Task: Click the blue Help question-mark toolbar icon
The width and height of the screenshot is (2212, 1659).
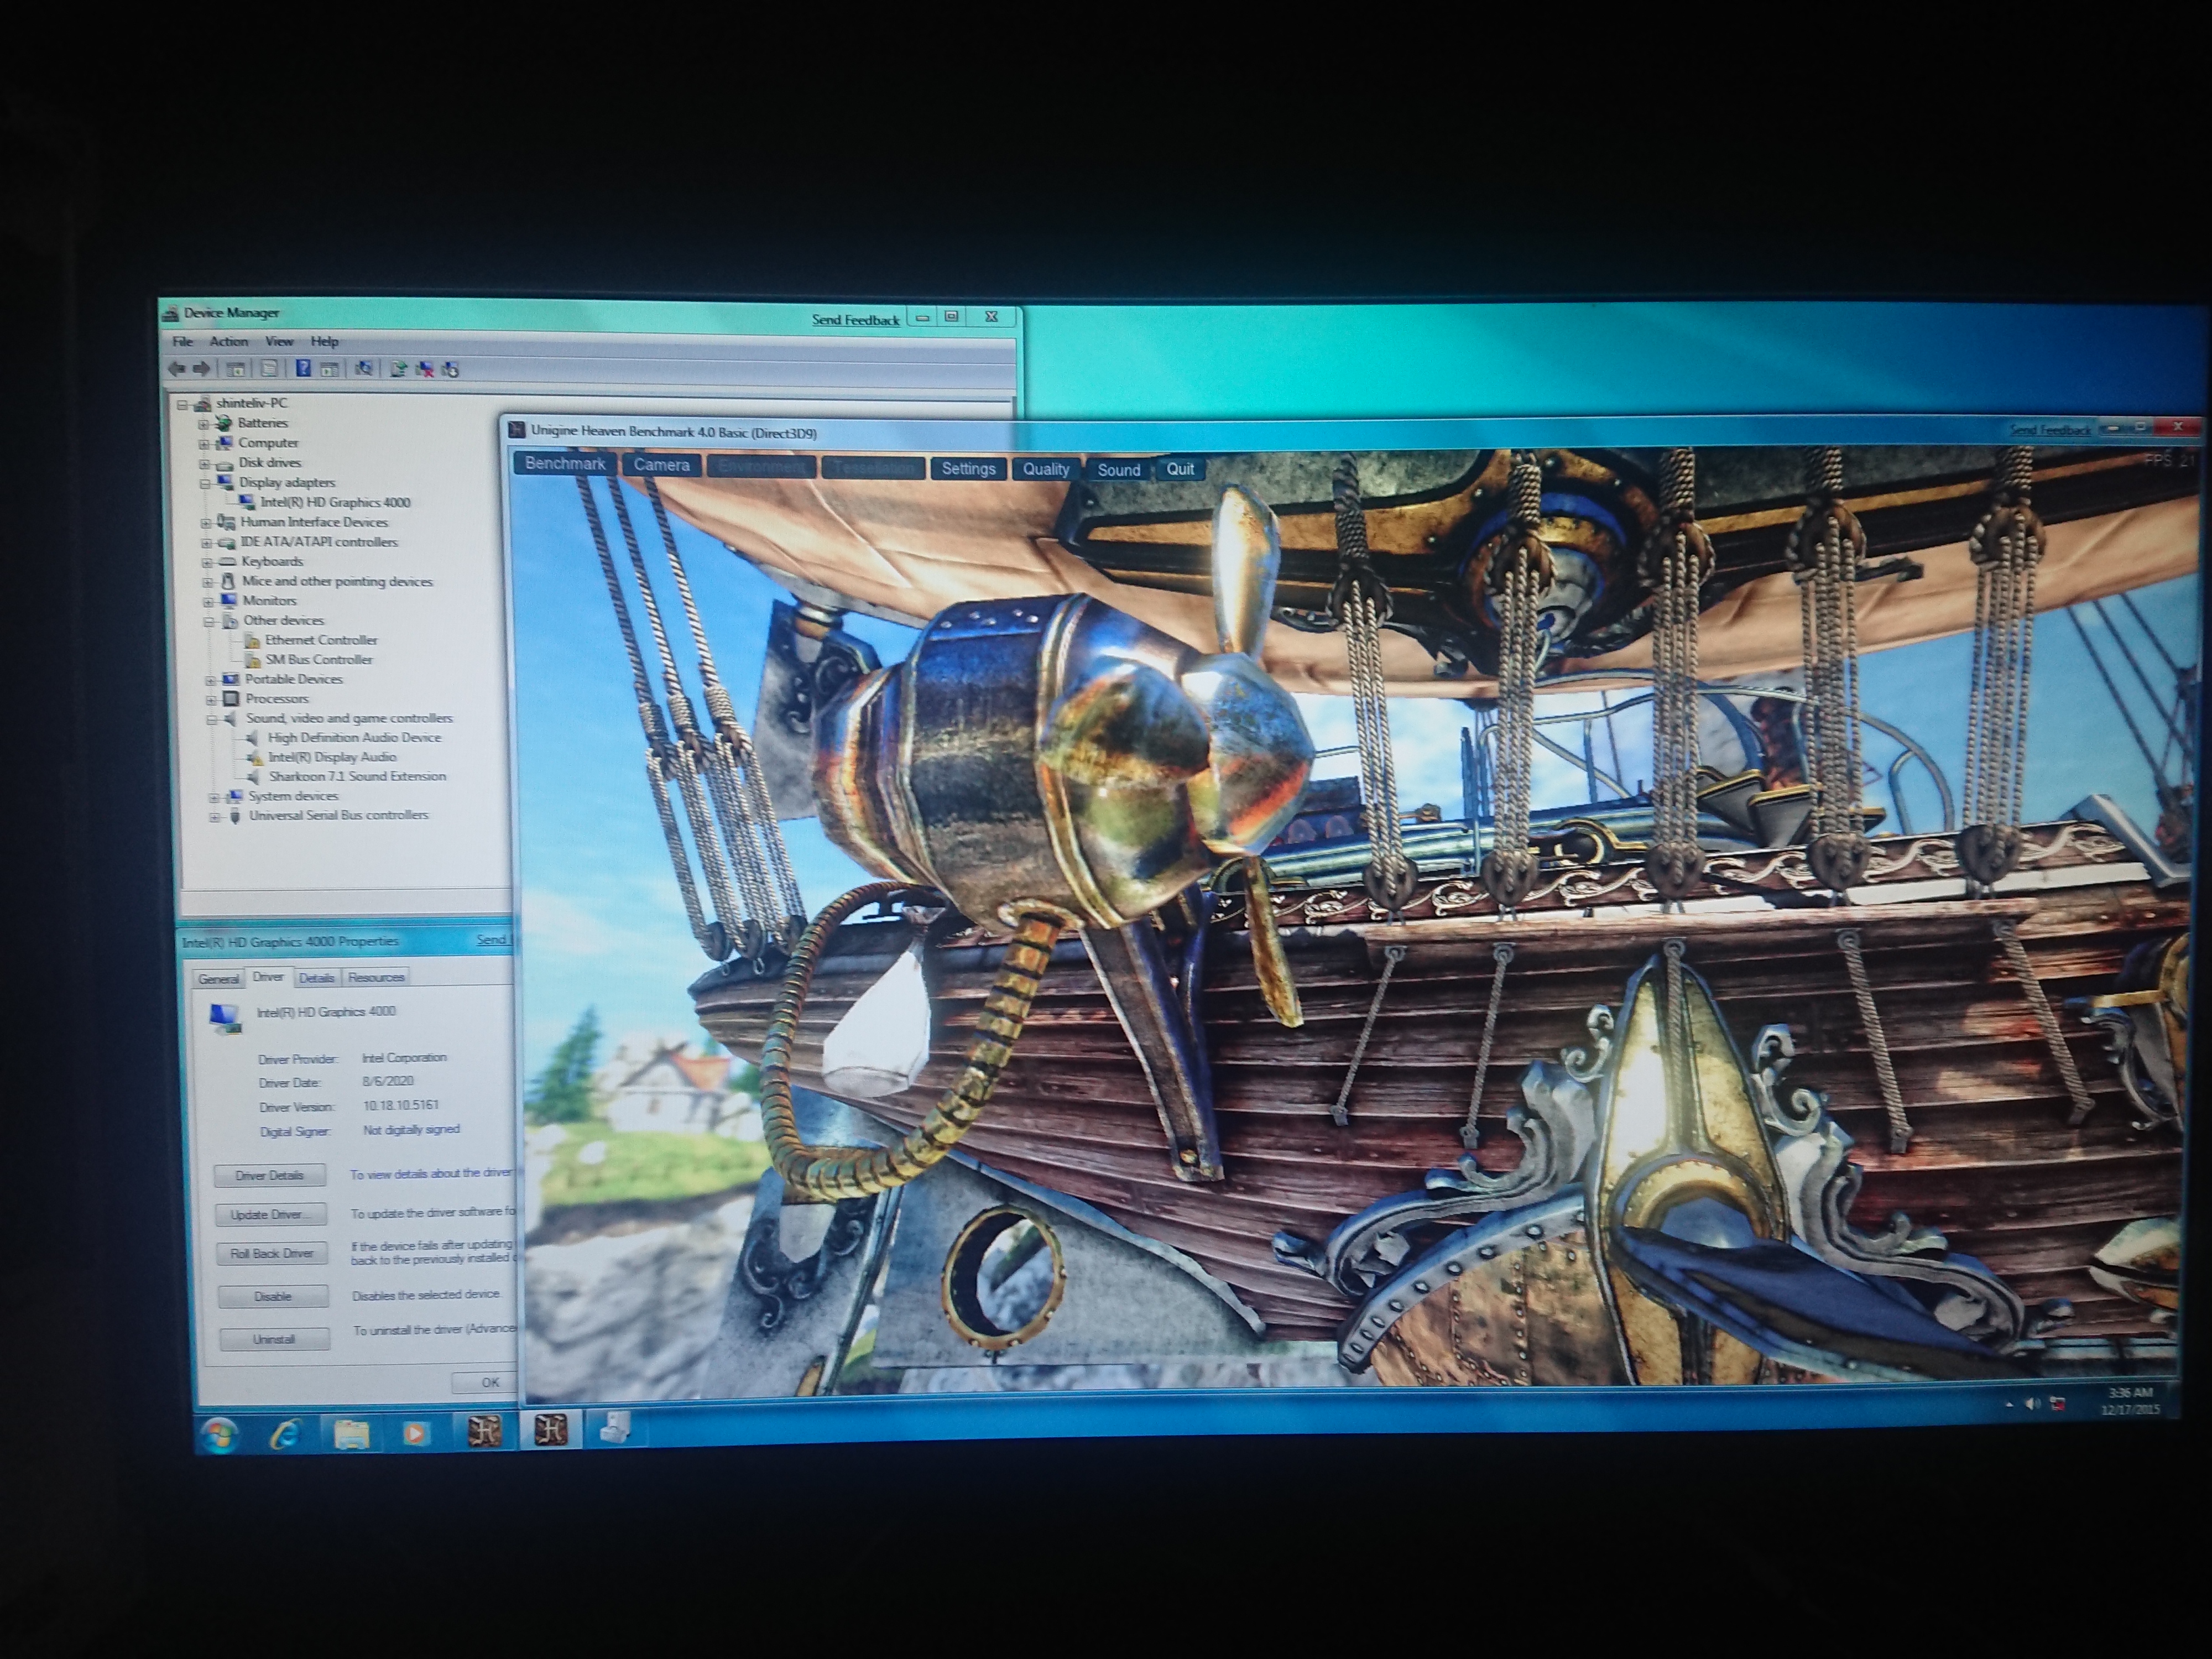Action: (x=303, y=369)
